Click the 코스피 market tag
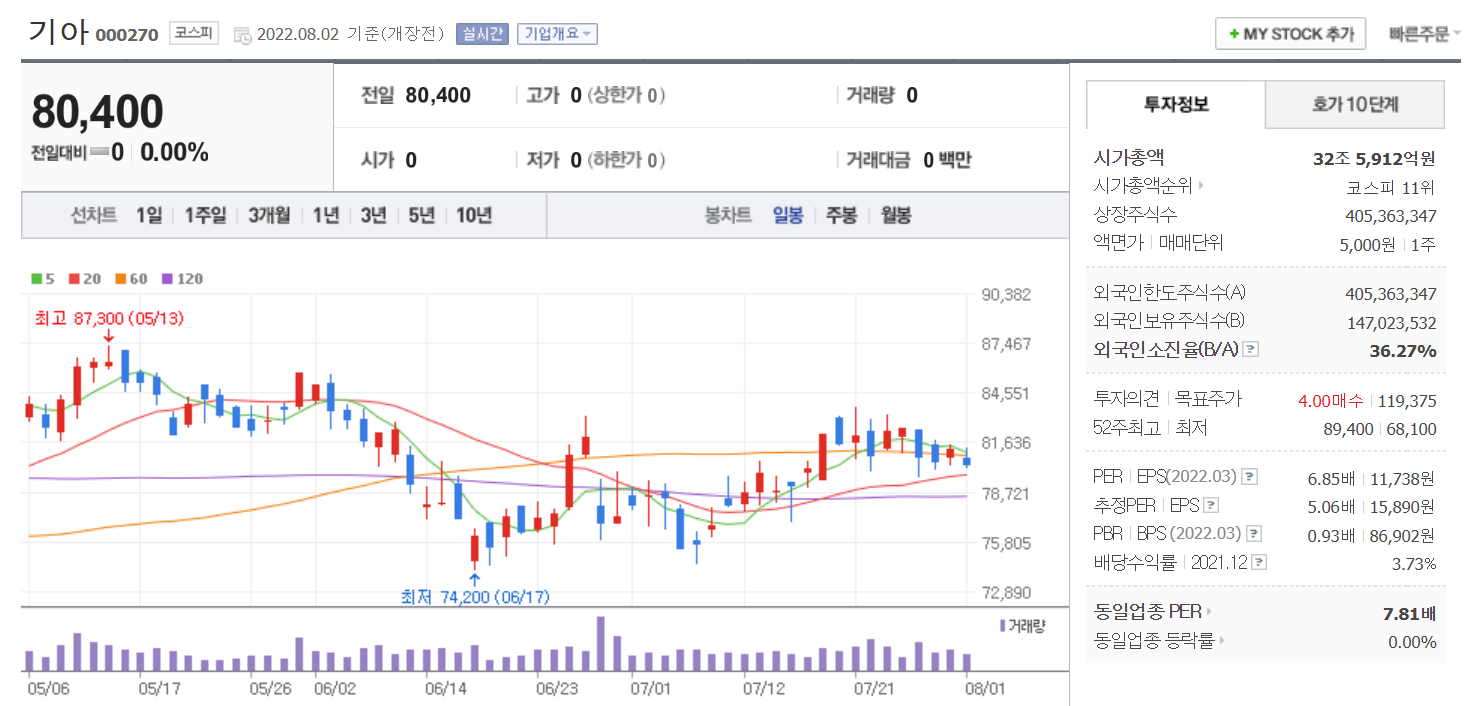This screenshot has width=1471, height=706. (x=193, y=33)
